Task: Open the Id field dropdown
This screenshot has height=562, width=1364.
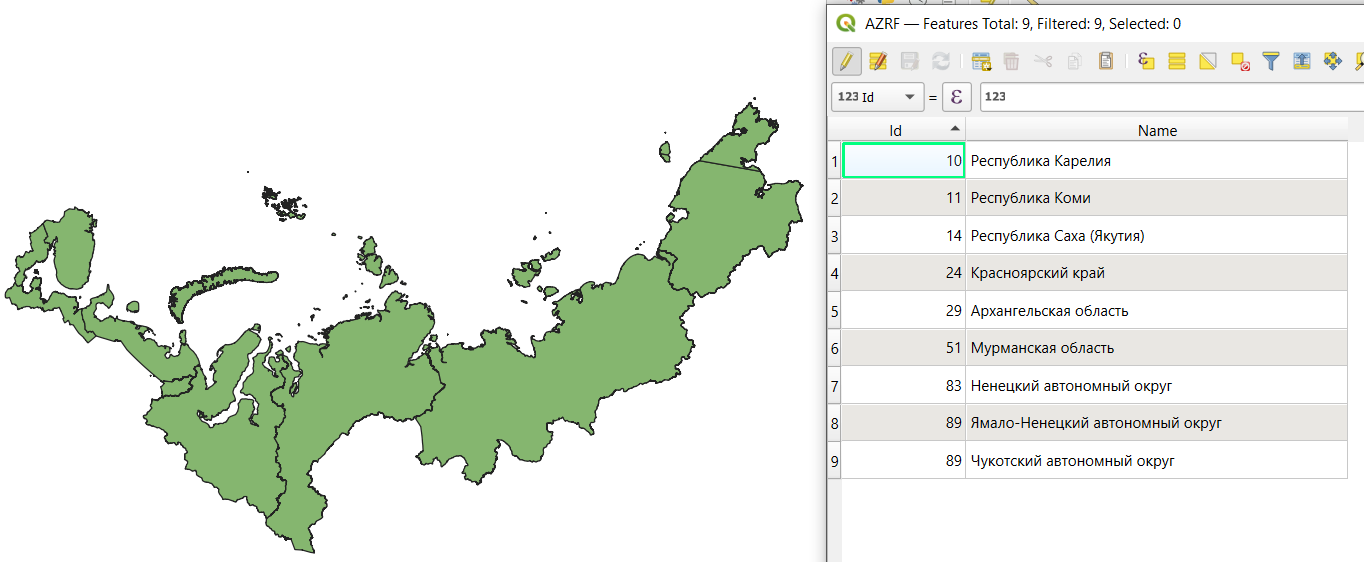Action: coord(878,97)
